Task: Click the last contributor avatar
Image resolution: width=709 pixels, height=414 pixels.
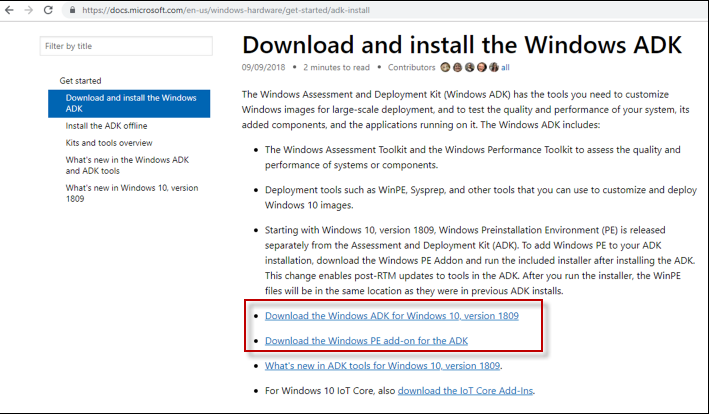Action: [493, 68]
